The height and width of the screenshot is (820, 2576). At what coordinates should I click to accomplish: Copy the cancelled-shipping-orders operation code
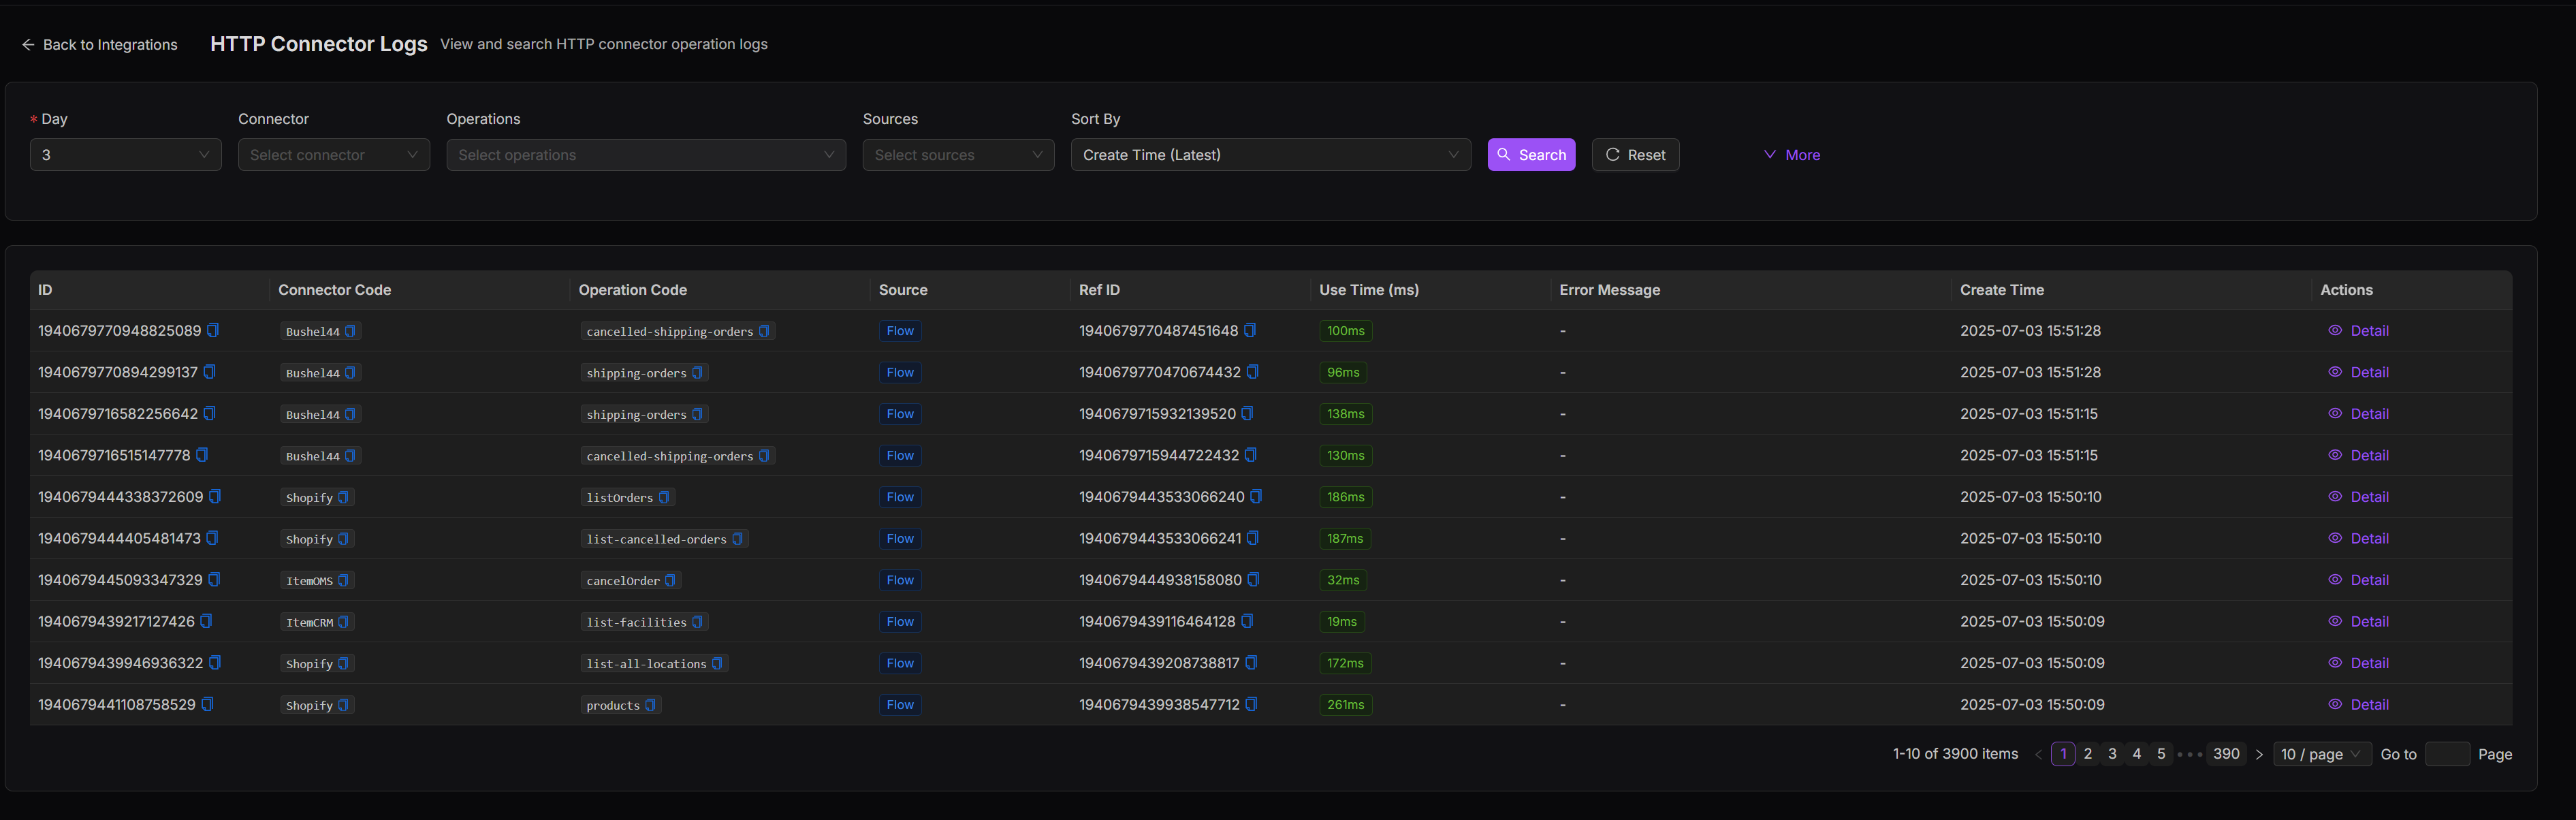pyautogui.click(x=764, y=331)
